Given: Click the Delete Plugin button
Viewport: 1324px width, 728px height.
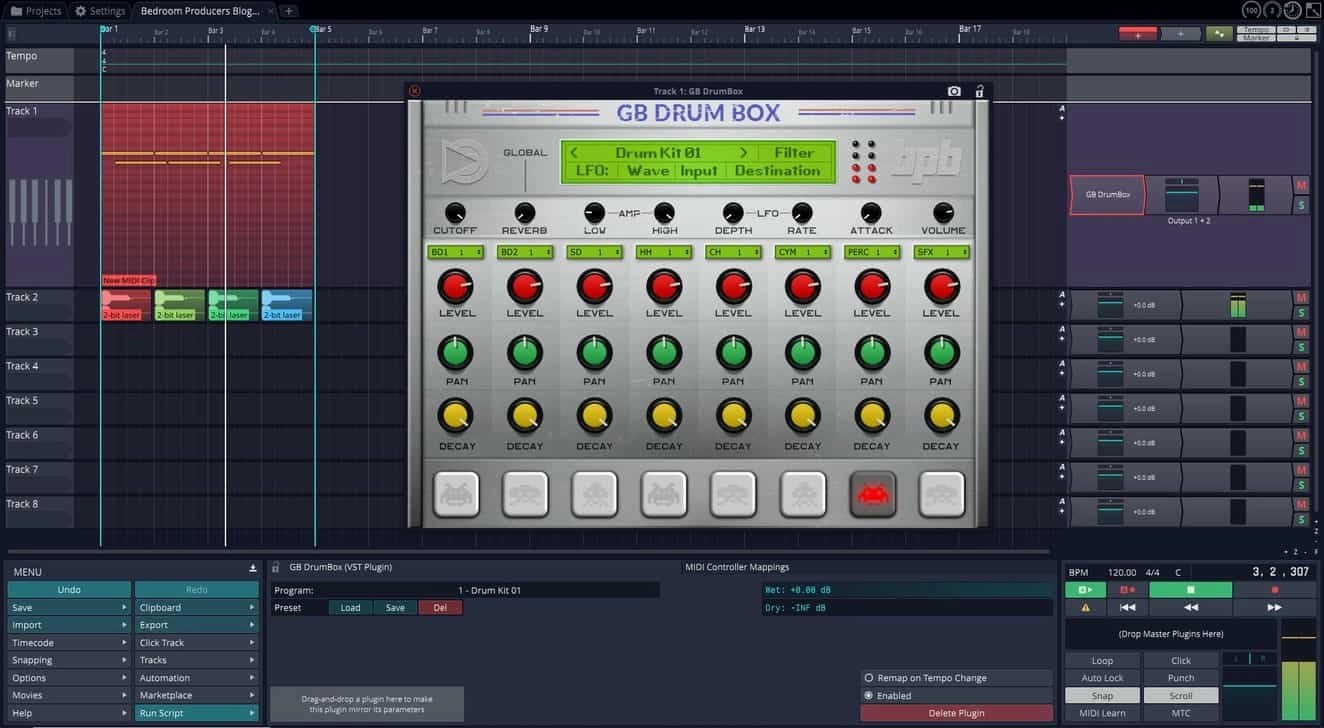Looking at the screenshot, I should pyautogui.click(x=956, y=712).
